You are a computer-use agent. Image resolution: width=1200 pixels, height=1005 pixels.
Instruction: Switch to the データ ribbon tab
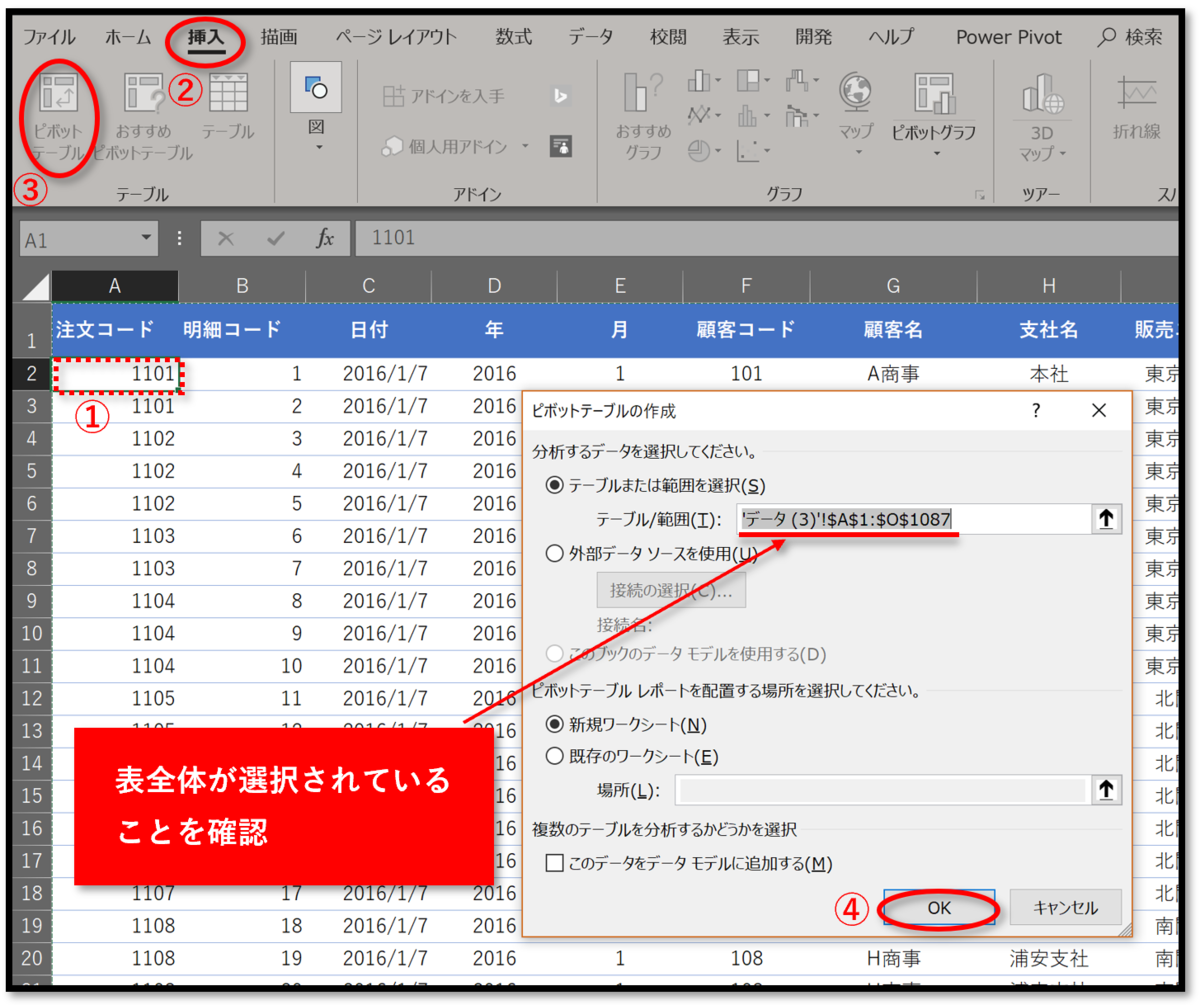click(591, 36)
